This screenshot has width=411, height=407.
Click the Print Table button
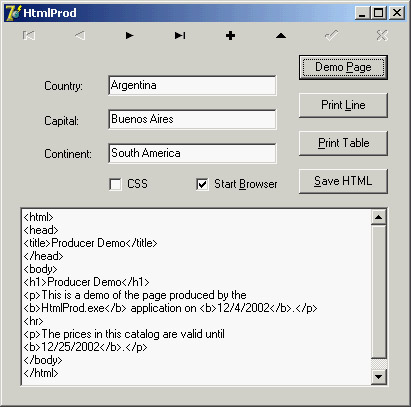tap(343, 143)
